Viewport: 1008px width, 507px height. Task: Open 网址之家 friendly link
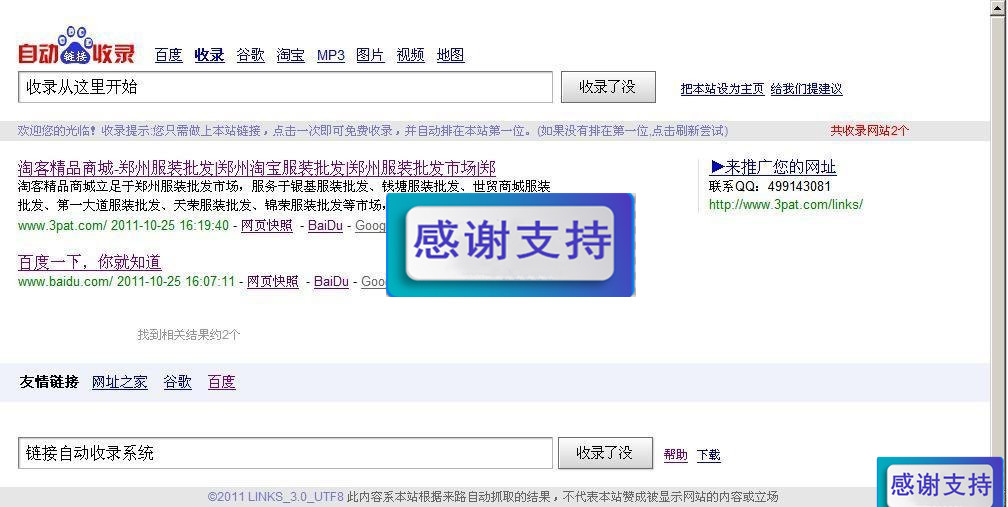coord(120,382)
